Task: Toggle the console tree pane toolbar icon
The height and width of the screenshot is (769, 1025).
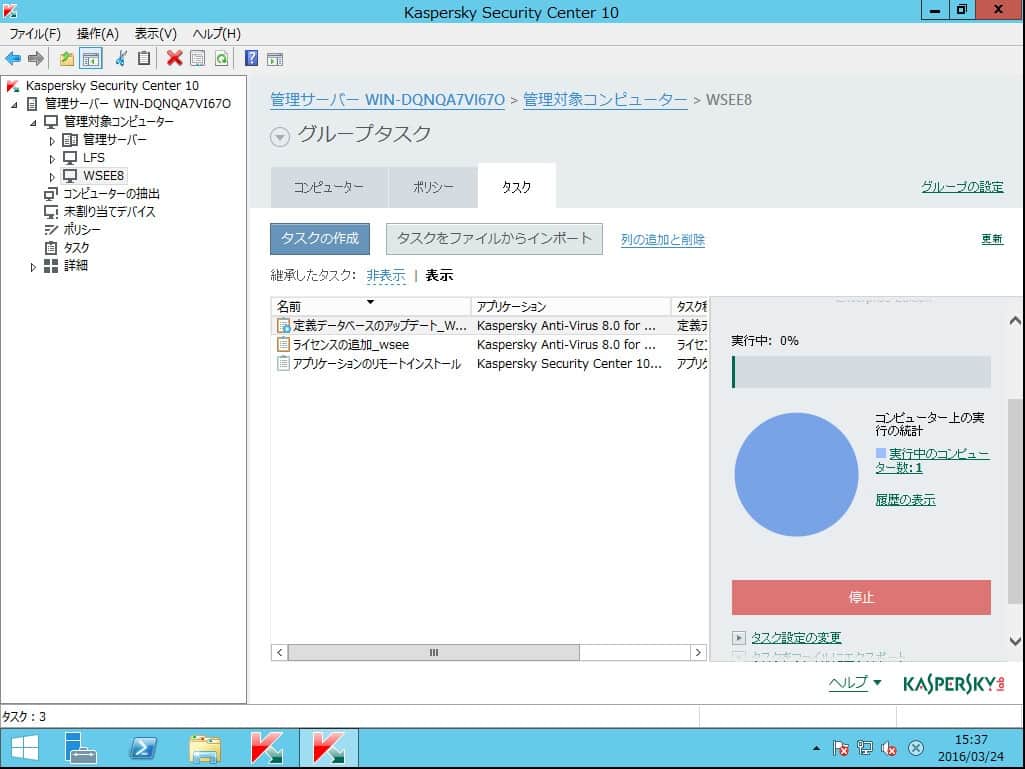Action: click(x=91, y=59)
